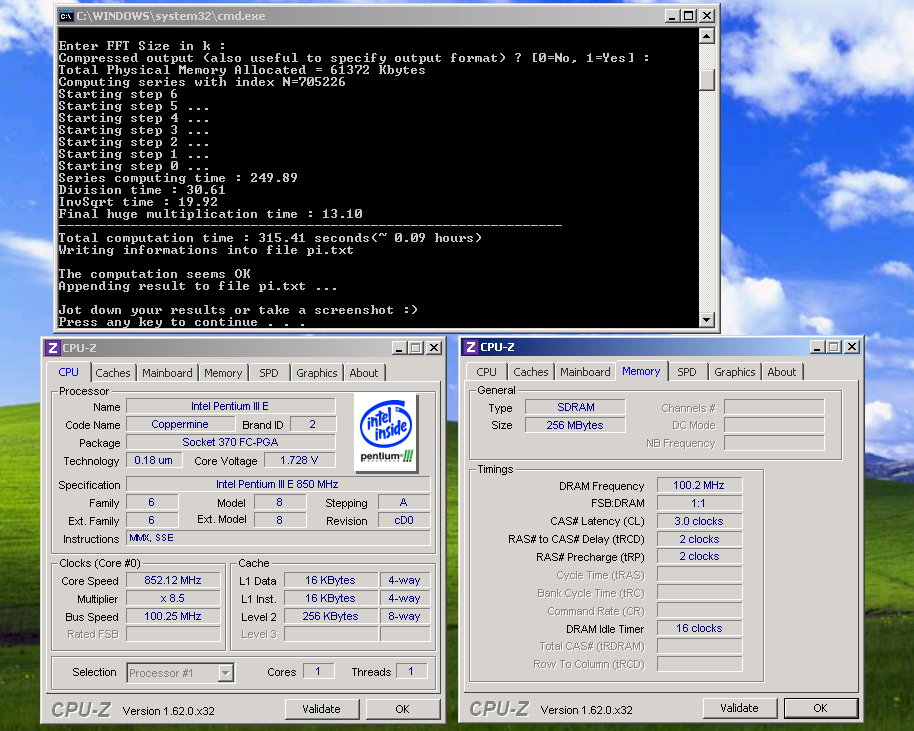
Task: Click the cmd window scrollbar thumb
Action: (x=706, y=80)
